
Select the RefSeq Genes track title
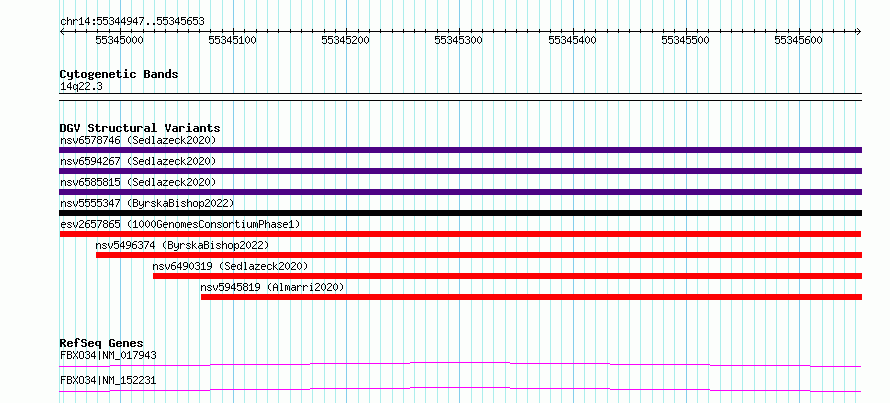(102, 343)
